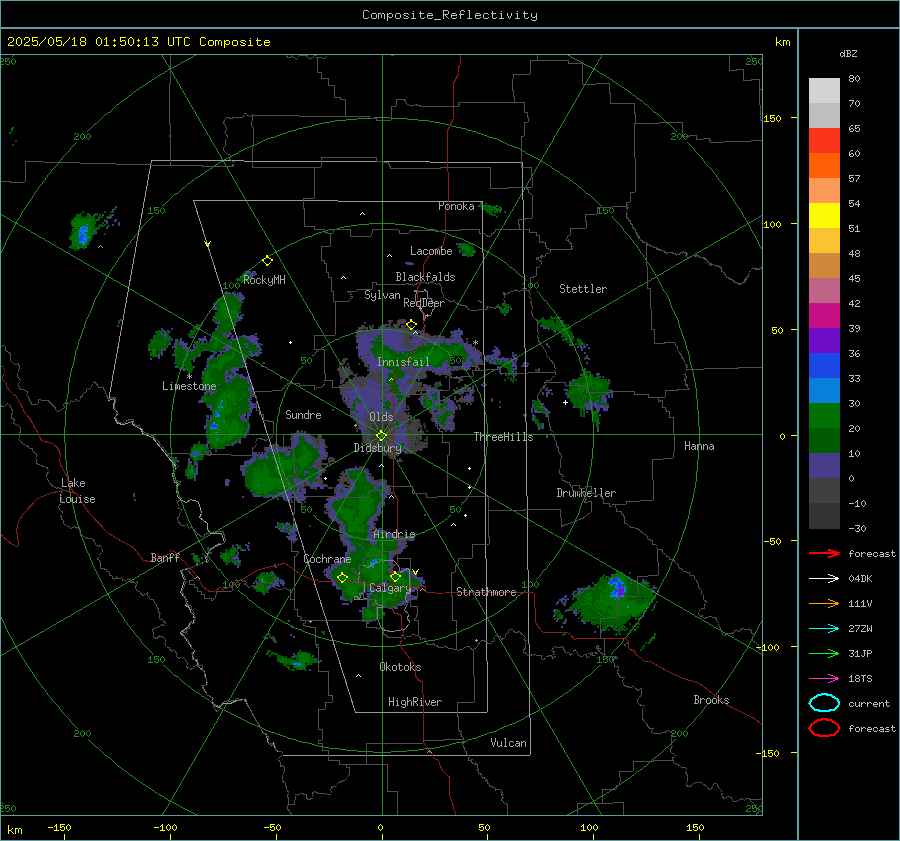Click the RedDeer city label
The height and width of the screenshot is (841, 900).
coord(424,303)
